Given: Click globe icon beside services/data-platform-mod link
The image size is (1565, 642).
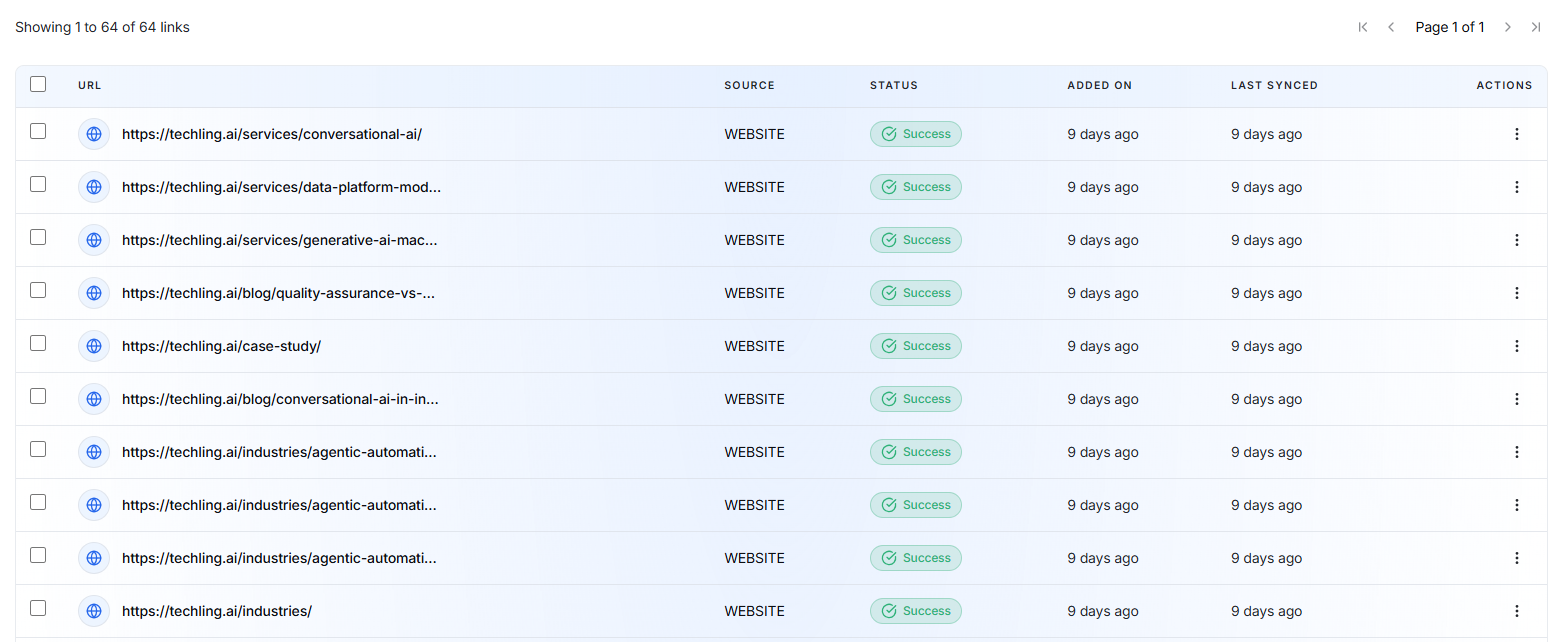Looking at the screenshot, I should 94,187.
